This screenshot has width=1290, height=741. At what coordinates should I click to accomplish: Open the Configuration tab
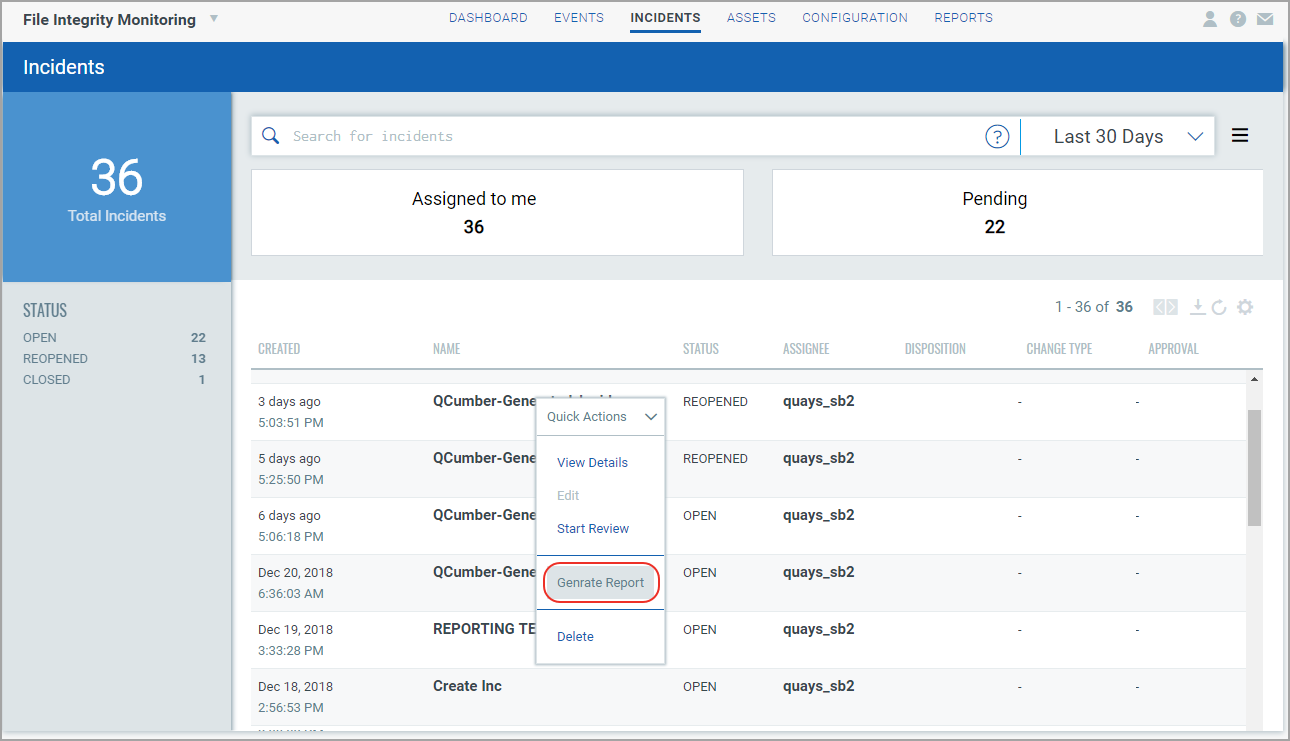855,18
